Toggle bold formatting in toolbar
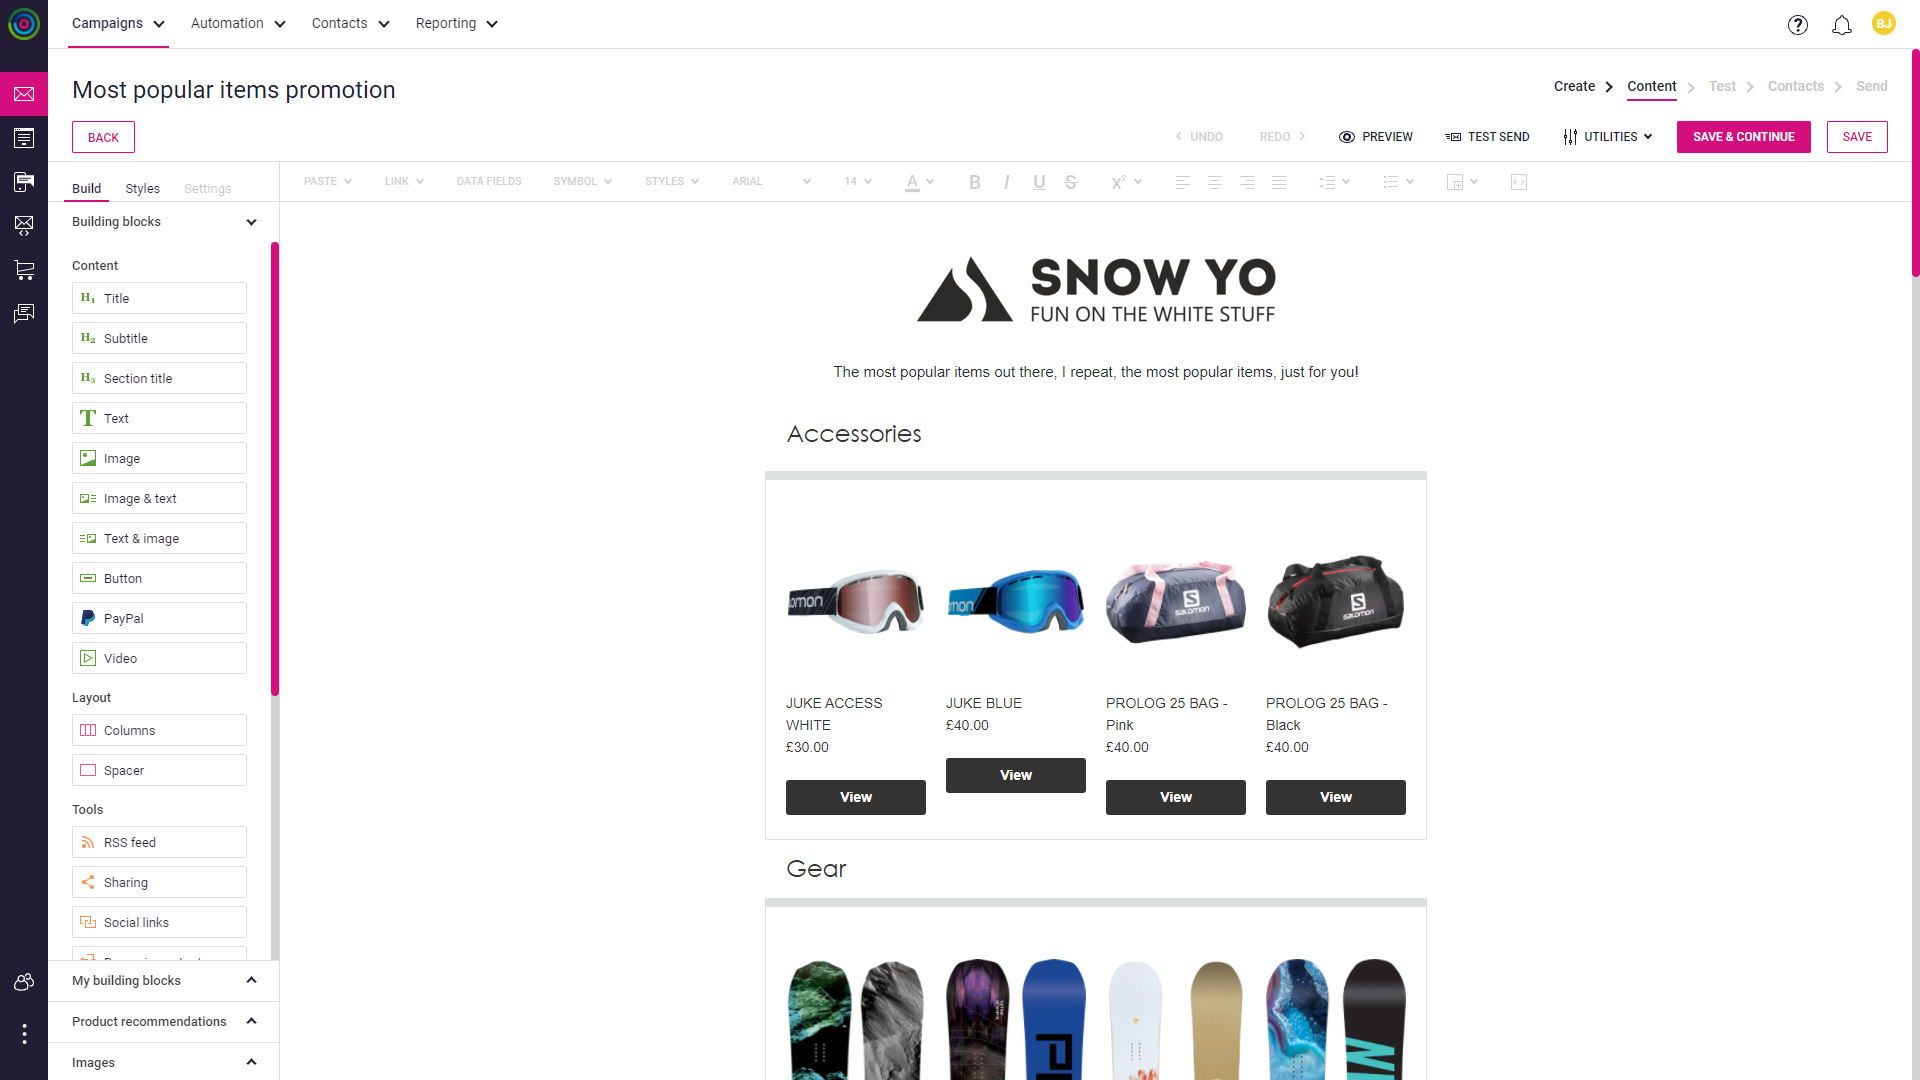The image size is (1920, 1080). tap(975, 182)
